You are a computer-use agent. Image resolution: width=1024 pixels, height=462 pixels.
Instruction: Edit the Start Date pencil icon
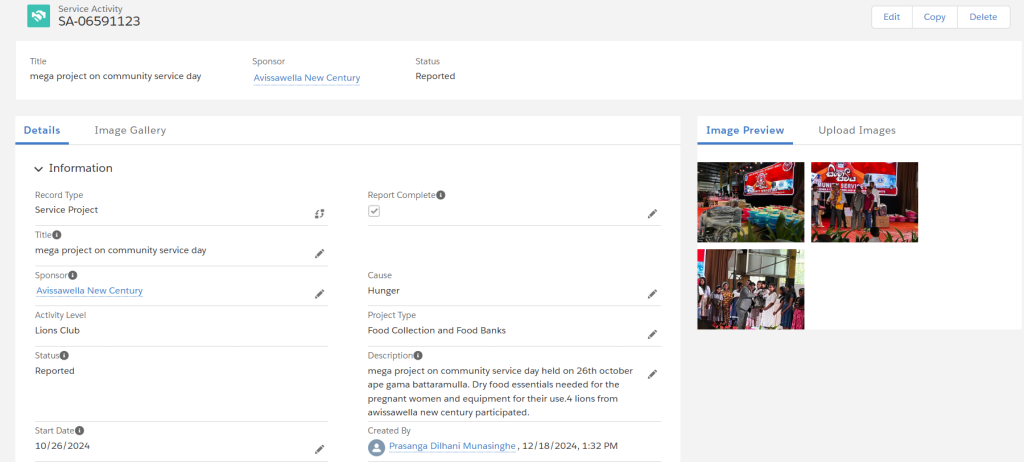pos(319,449)
